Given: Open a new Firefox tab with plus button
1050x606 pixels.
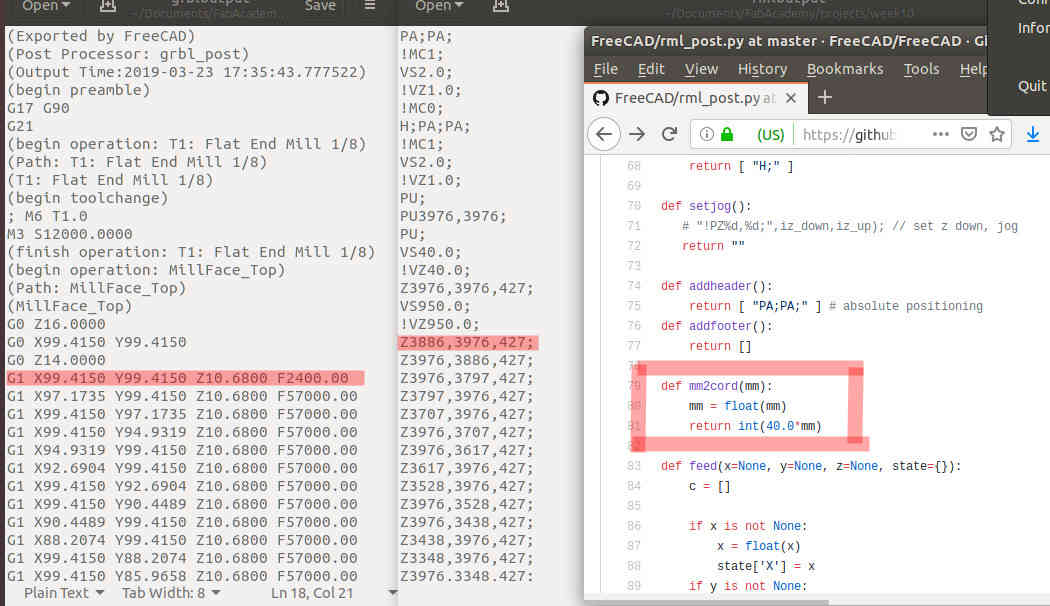Looking at the screenshot, I should [x=824, y=98].
